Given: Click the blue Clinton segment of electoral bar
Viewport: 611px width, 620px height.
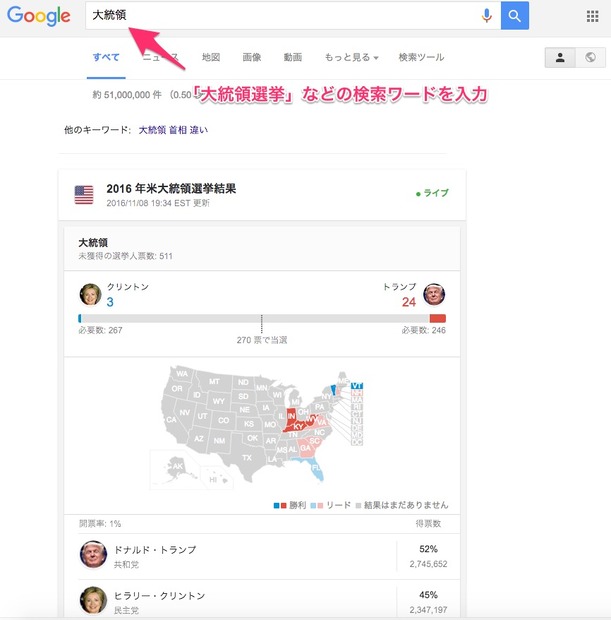Looking at the screenshot, I should pos(80,318).
